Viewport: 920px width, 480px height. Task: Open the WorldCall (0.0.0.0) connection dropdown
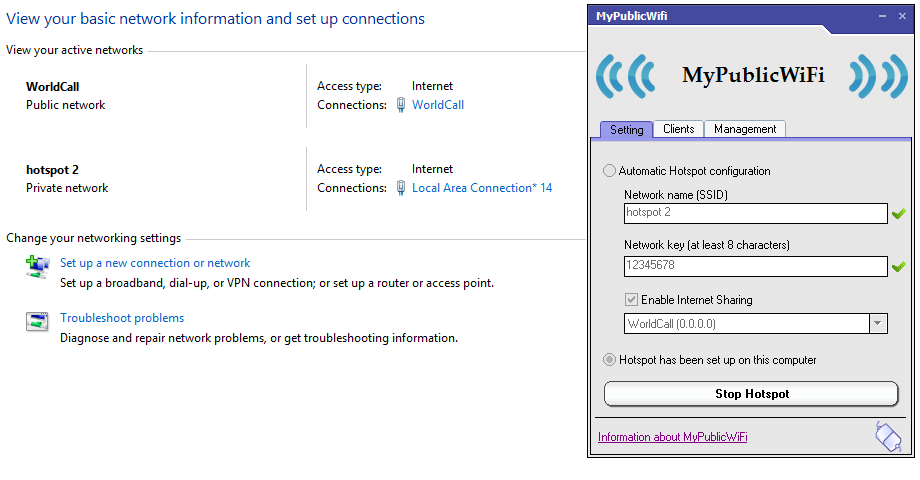pyautogui.click(x=878, y=323)
